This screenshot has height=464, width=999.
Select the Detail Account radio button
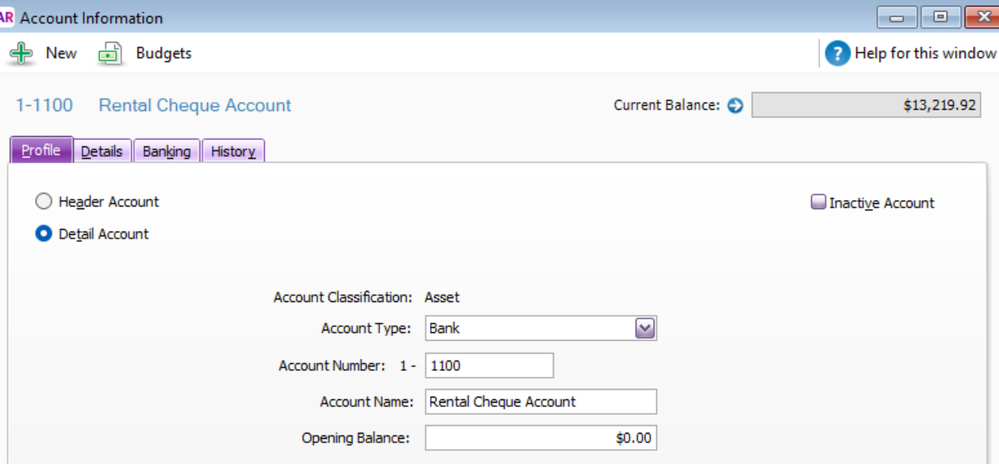[x=43, y=234]
